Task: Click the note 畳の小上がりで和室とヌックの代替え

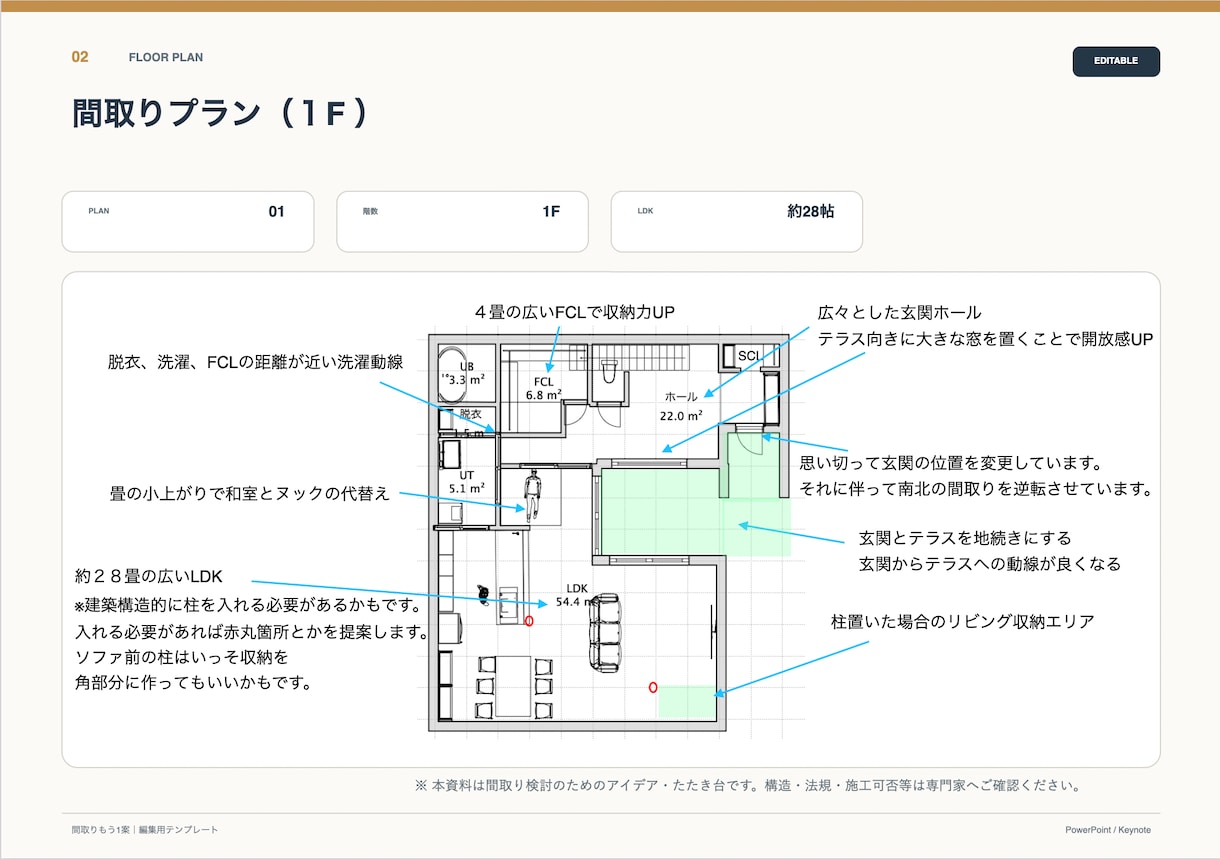Action: (x=249, y=493)
